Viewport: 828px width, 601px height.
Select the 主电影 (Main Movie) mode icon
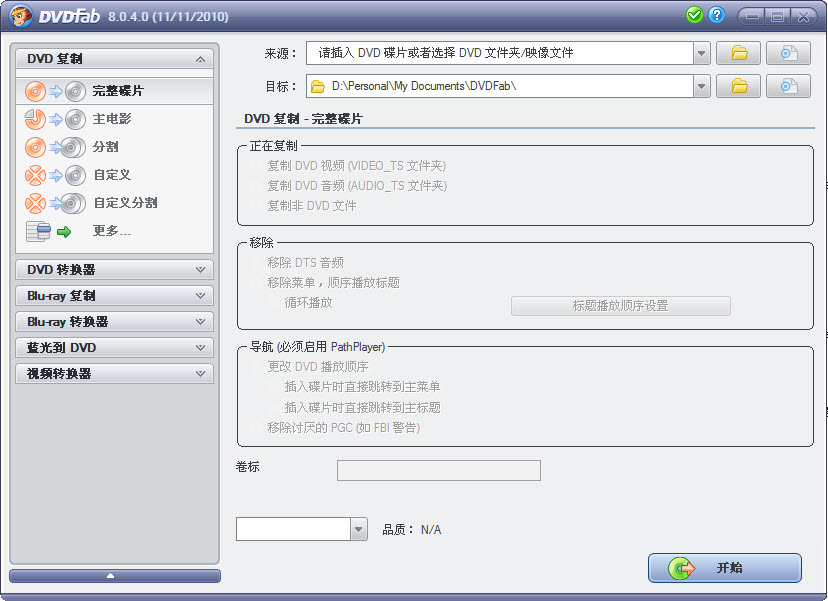[x=36, y=118]
